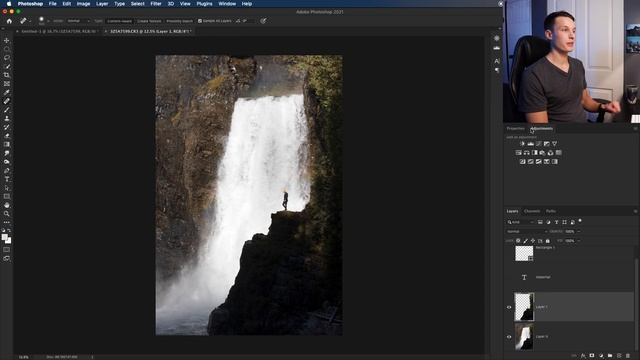Add a Levels adjustment

coord(530,144)
